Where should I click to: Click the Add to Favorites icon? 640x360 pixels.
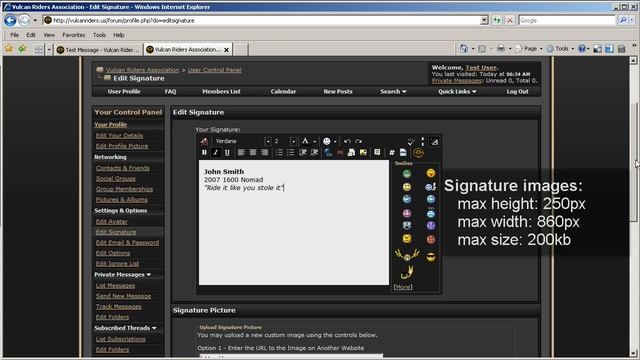pyautogui.click(x=22, y=49)
